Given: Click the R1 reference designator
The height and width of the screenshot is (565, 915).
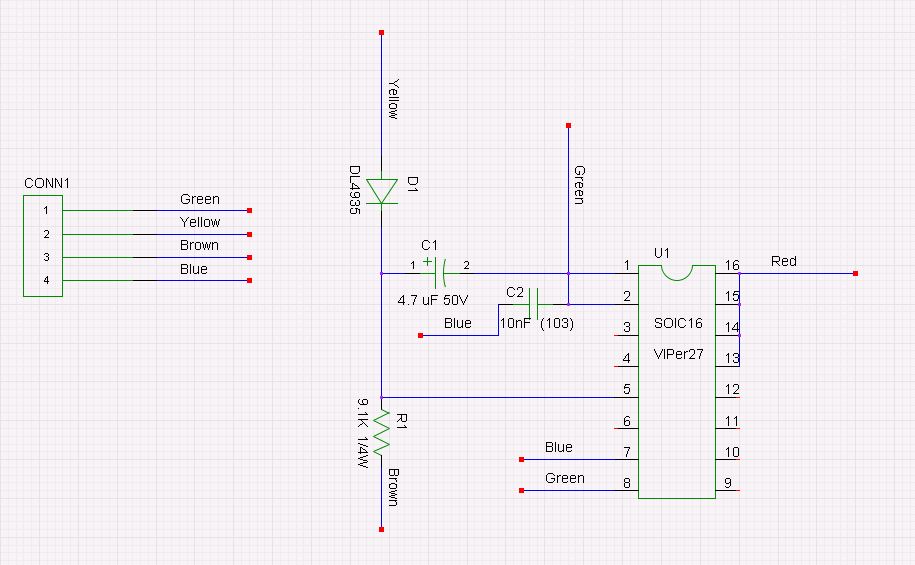Looking at the screenshot, I should coord(401,421).
